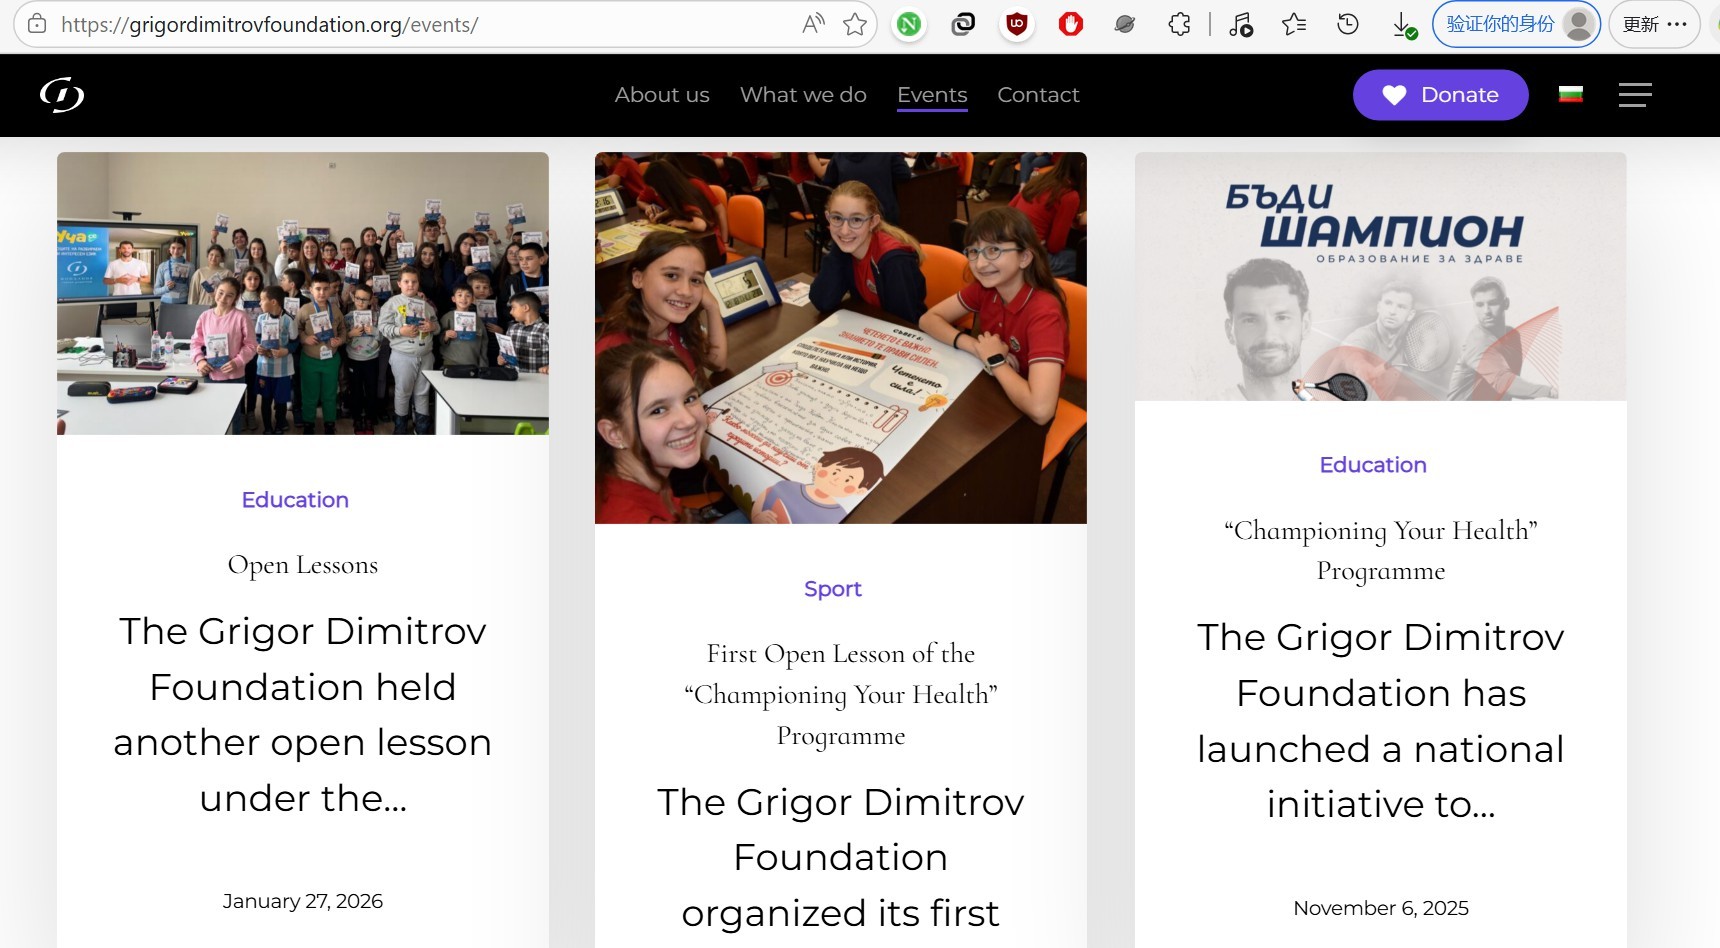Click the music media control icon

(1241, 24)
